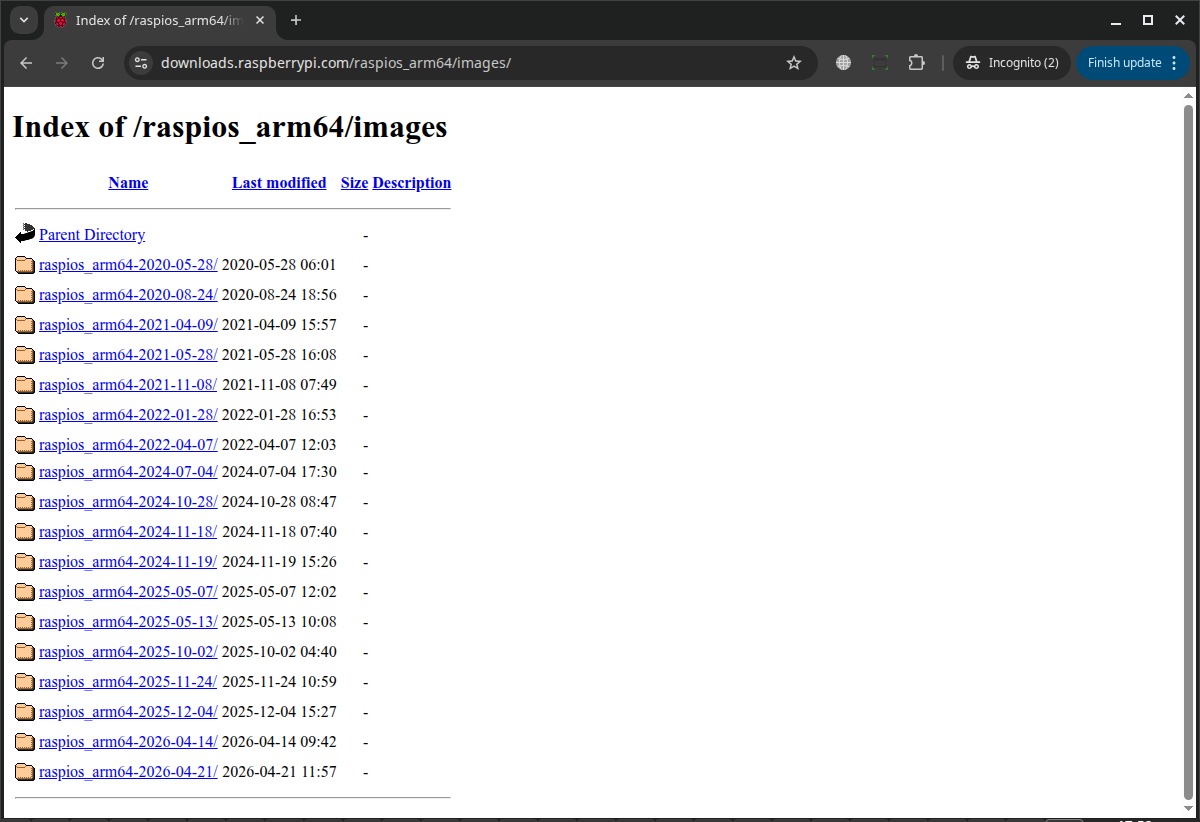Image resolution: width=1200 pixels, height=822 pixels.
Task: Click folder icon beside raspios_arm64-2025-05-07
Action: tap(25, 592)
